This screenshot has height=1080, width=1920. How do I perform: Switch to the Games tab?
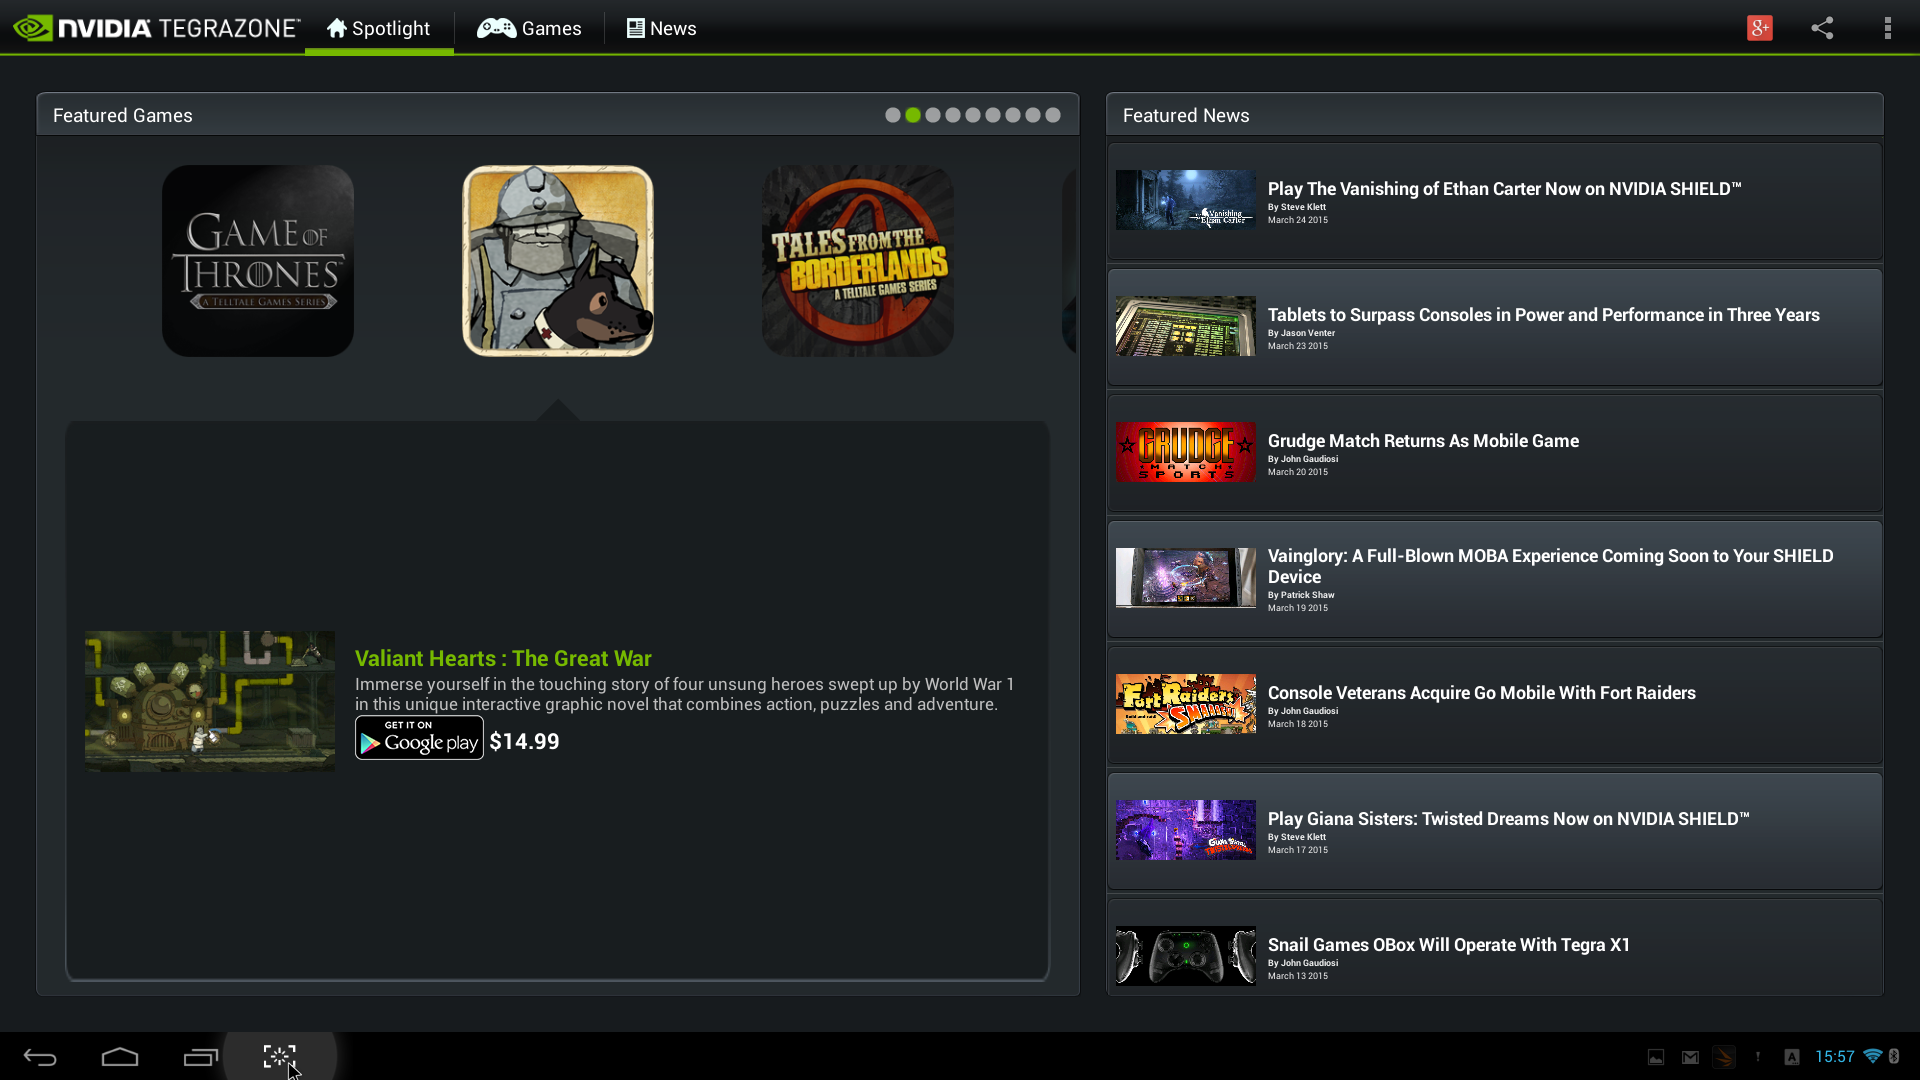529,28
